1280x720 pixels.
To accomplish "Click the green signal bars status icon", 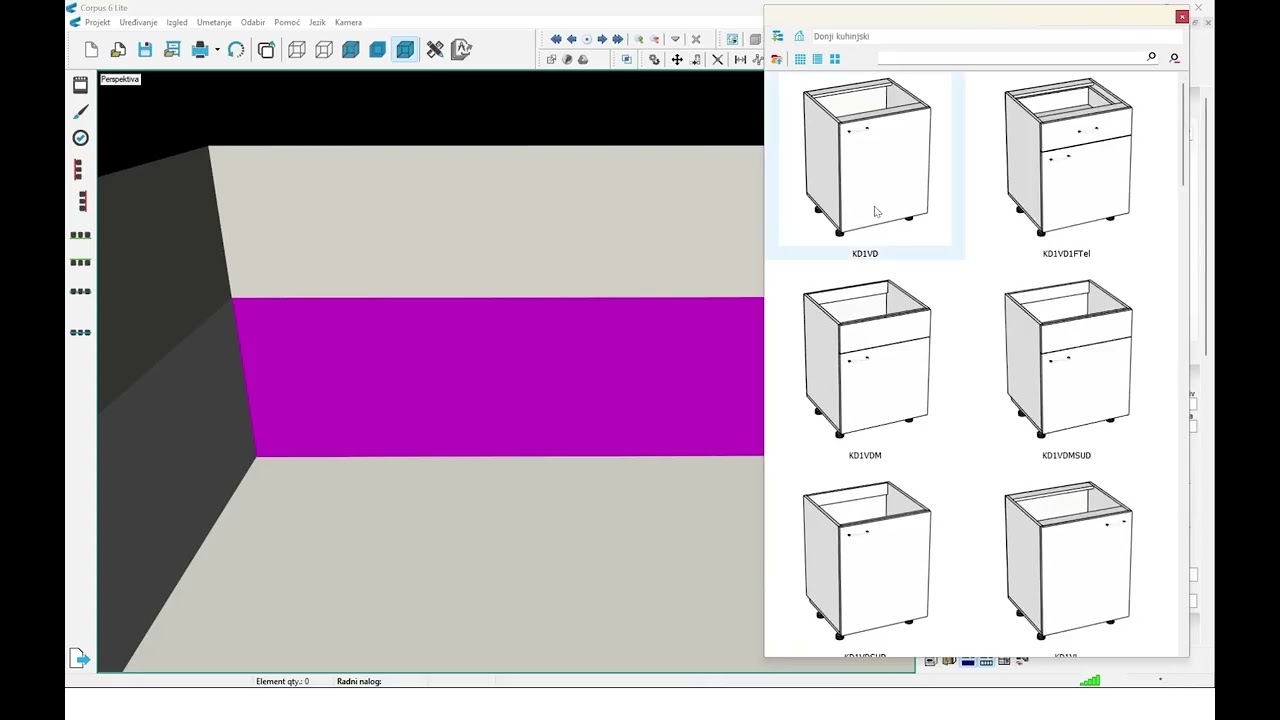I will click(x=1090, y=681).
